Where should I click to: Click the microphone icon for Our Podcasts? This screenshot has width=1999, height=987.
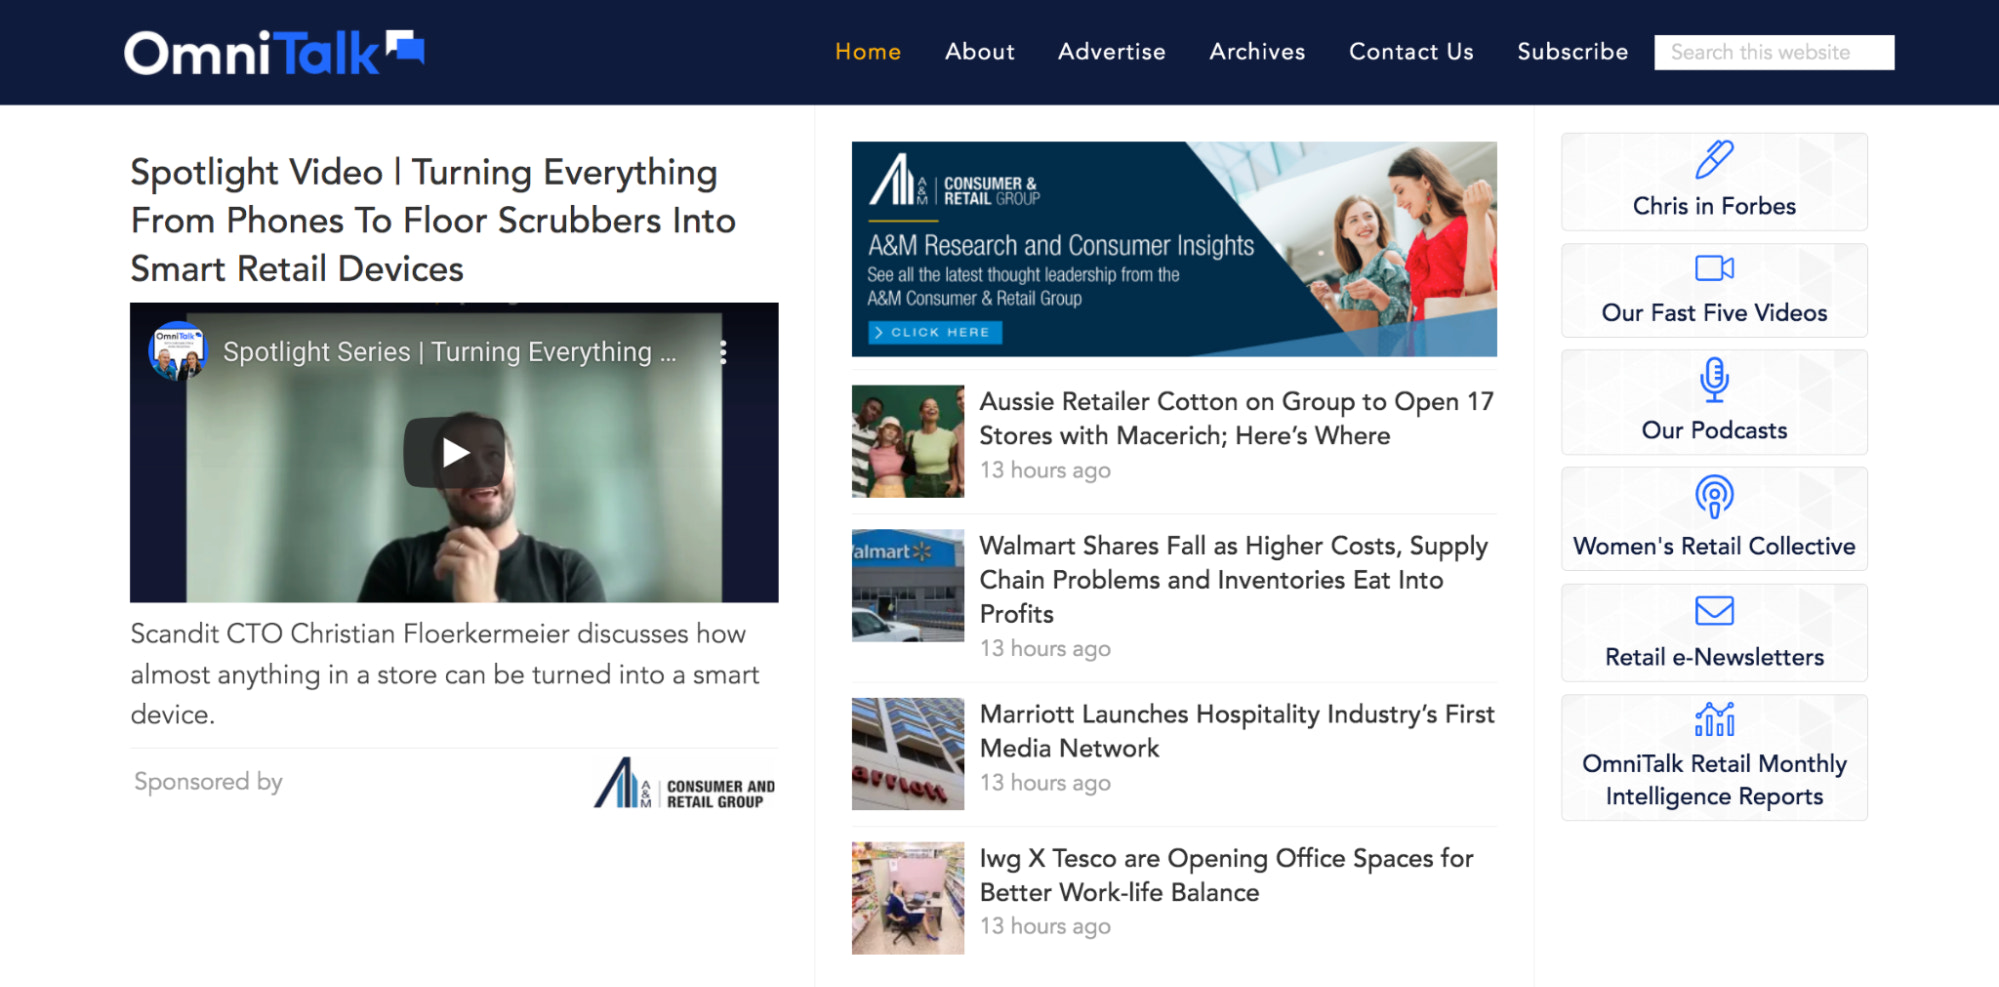(x=1714, y=379)
